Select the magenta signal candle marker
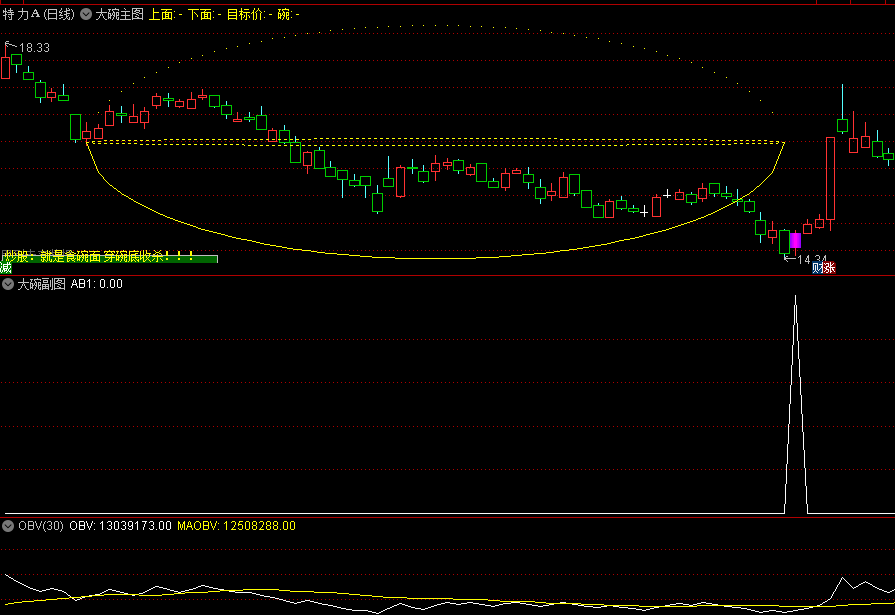 (x=796, y=240)
